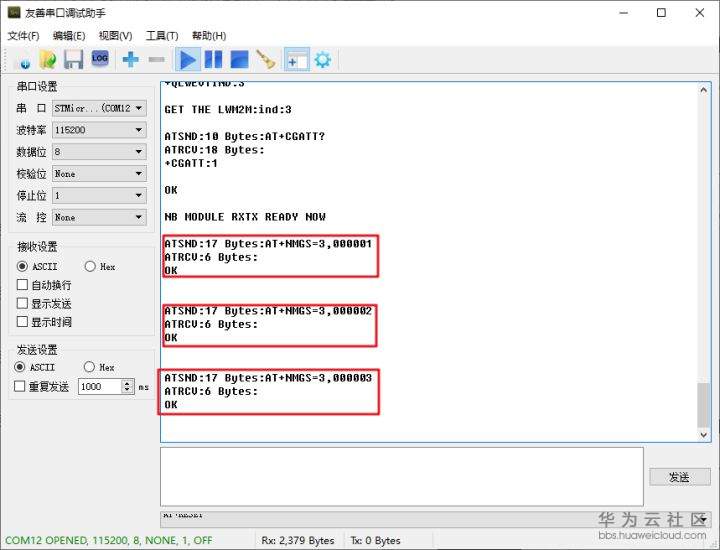
Task: Click the ATSND:10 Bytes:AT+CGATT? line
Action: (244, 136)
